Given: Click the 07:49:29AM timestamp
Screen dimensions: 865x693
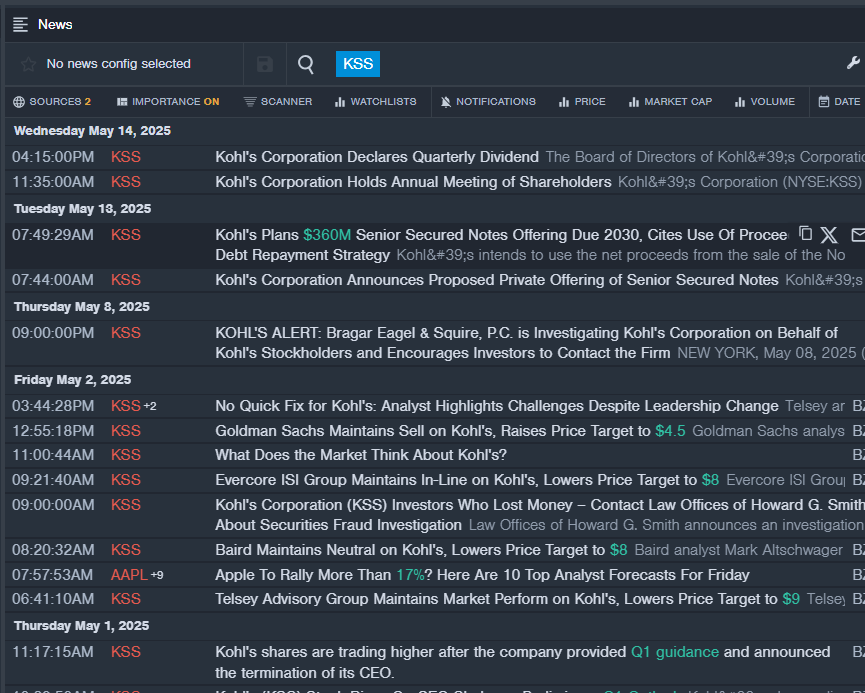Looking at the screenshot, I should [x=53, y=234].
